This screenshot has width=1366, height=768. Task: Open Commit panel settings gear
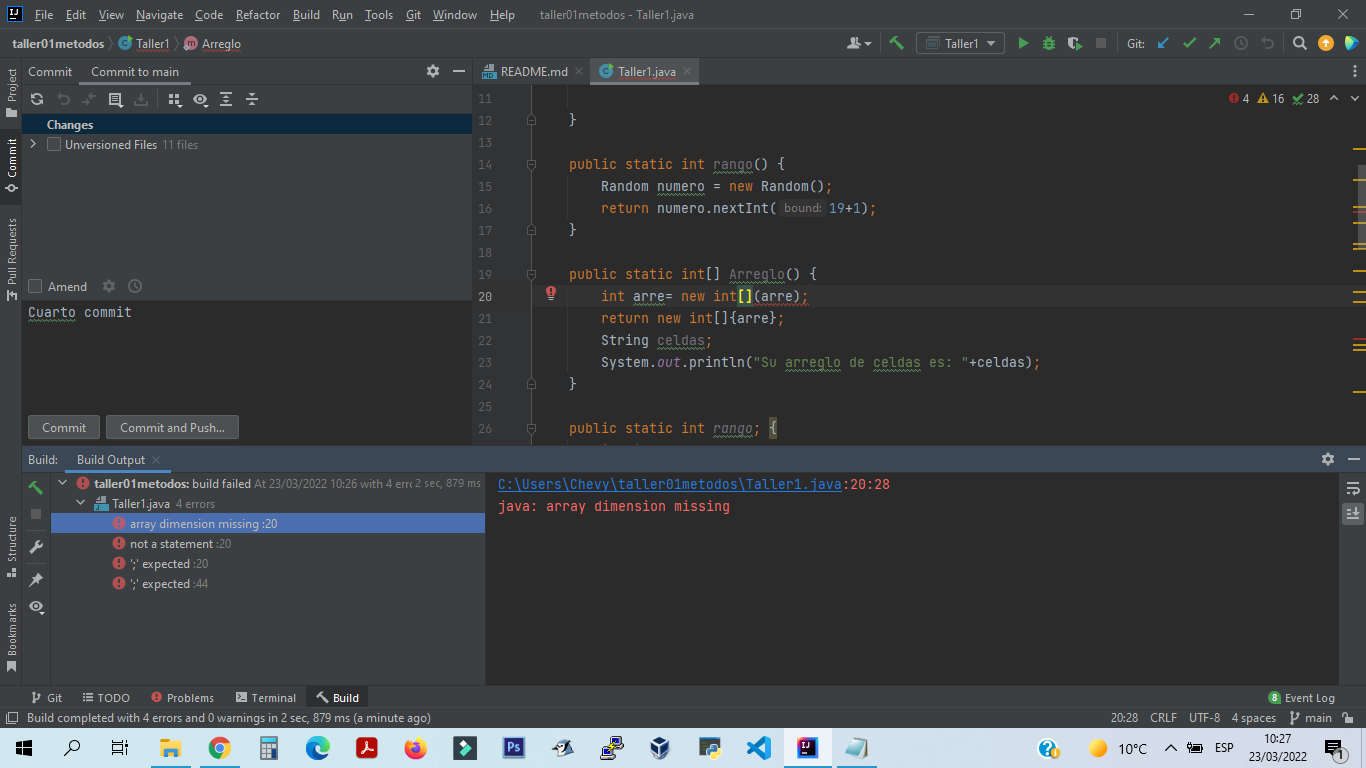click(433, 71)
